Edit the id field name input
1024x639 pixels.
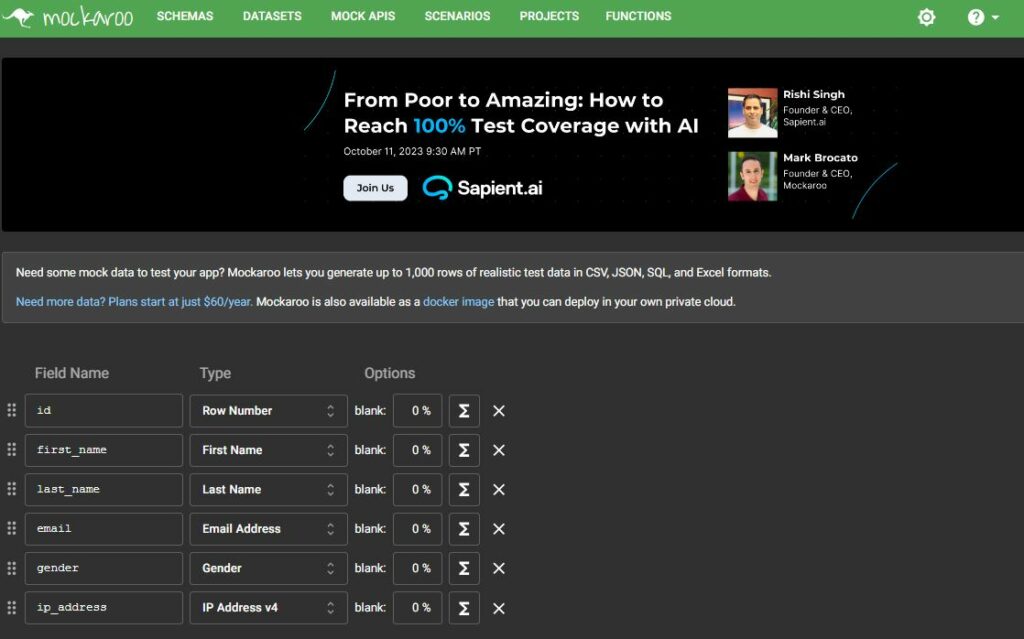click(104, 411)
